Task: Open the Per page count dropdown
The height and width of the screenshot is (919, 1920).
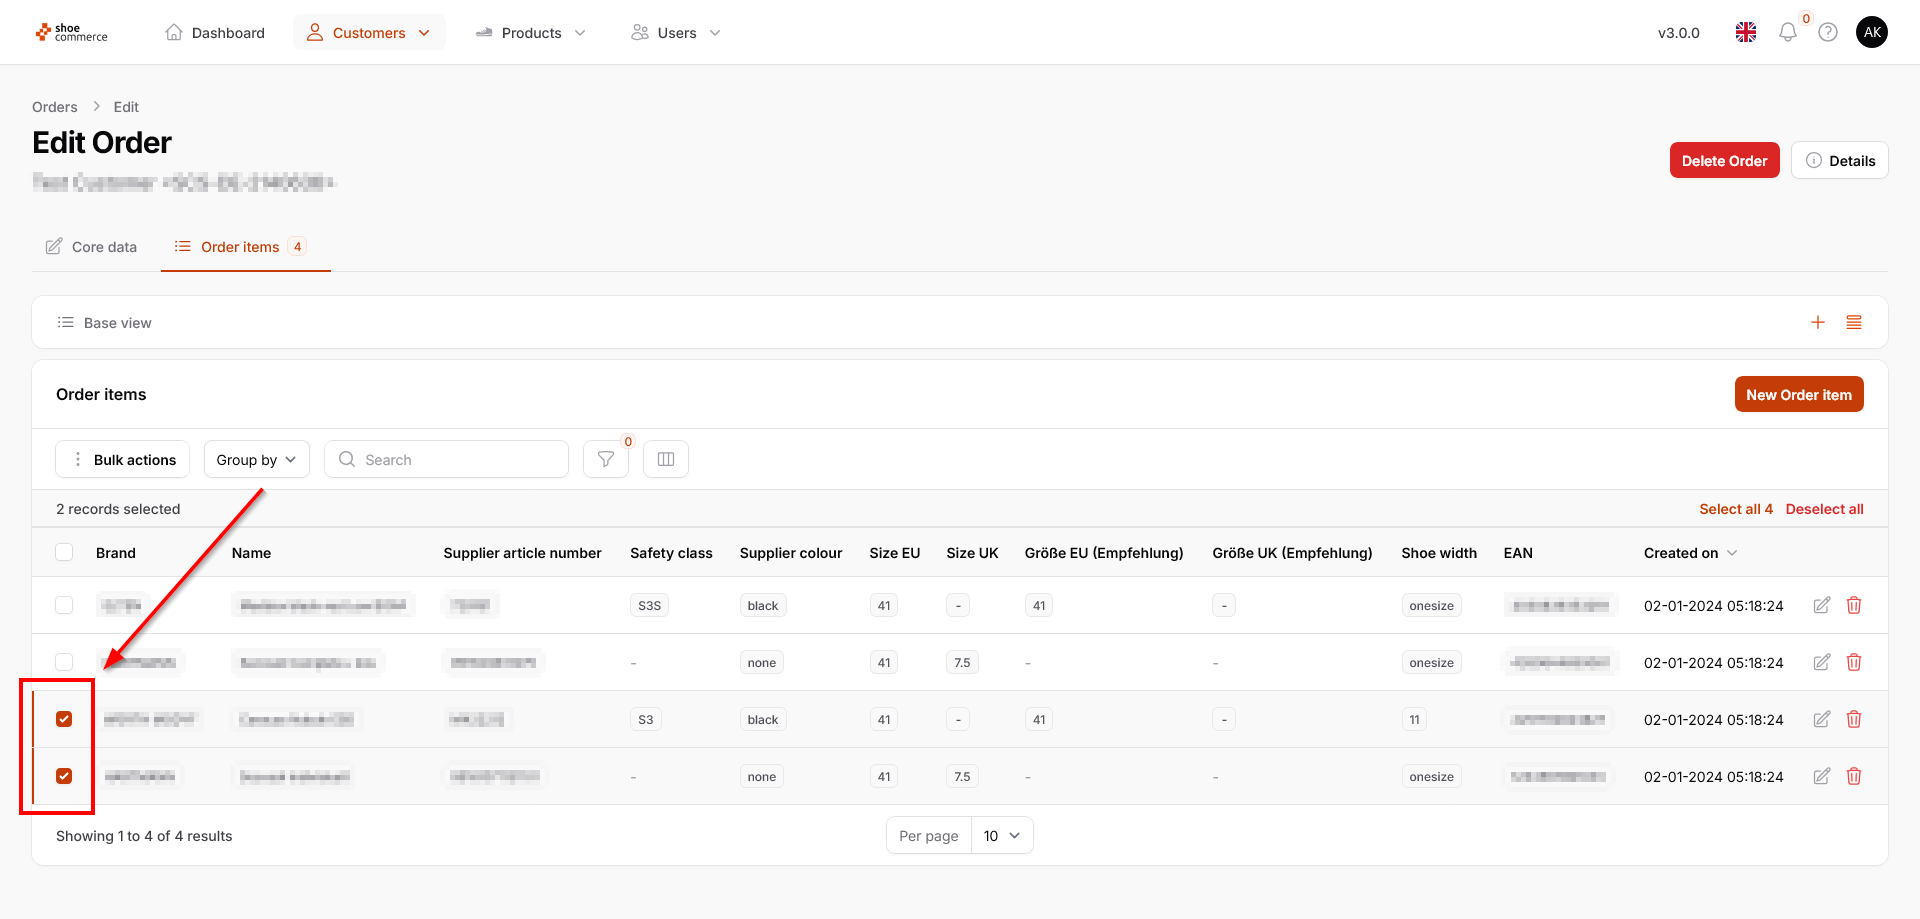Action: pyautogui.click(x=1001, y=836)
